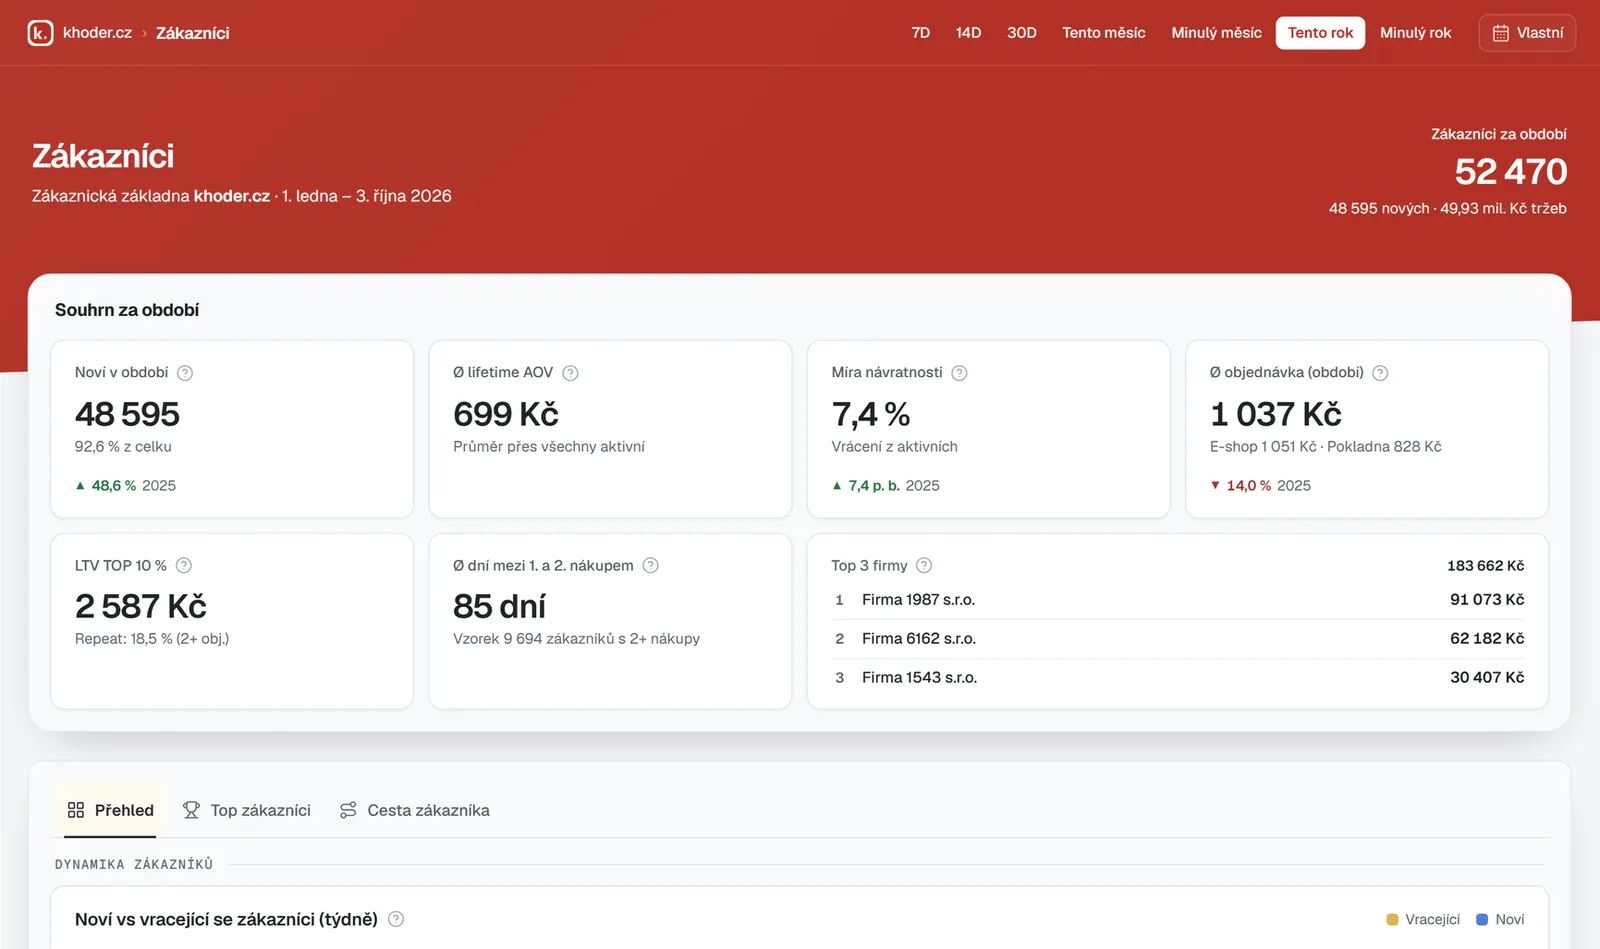Click the 52 470 customers total
This screenshot has height=949, width=1600.
pyautogui.click(x=1511, y=172)
